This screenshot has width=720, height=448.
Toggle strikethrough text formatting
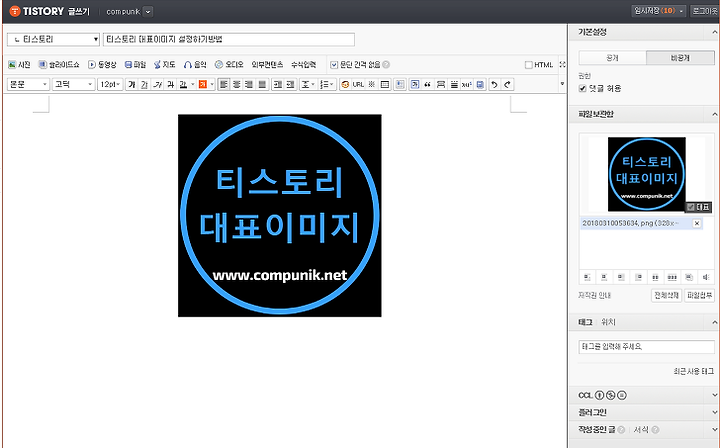point(170,84)
